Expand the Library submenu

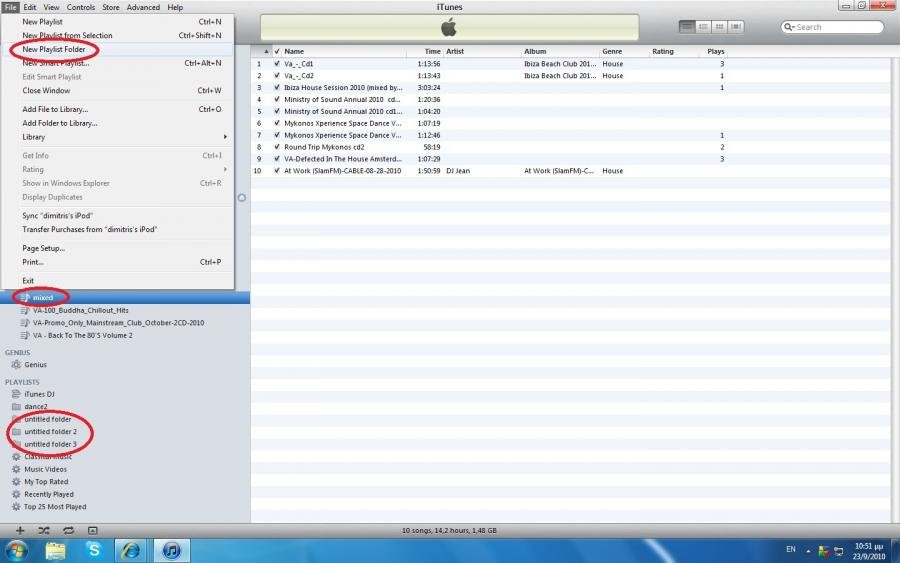click(118, 137)
